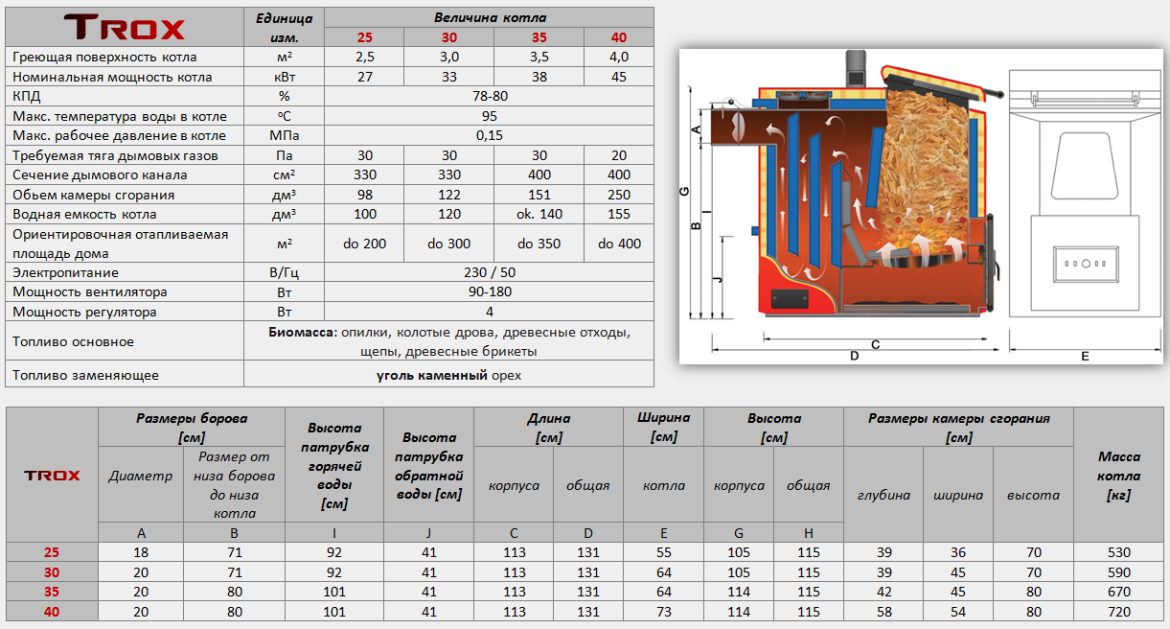Image resolution: width=1170 pixels, height=629 pixels.
Task: Select the unit cell "В/Гц"
Action: [284, 272]
